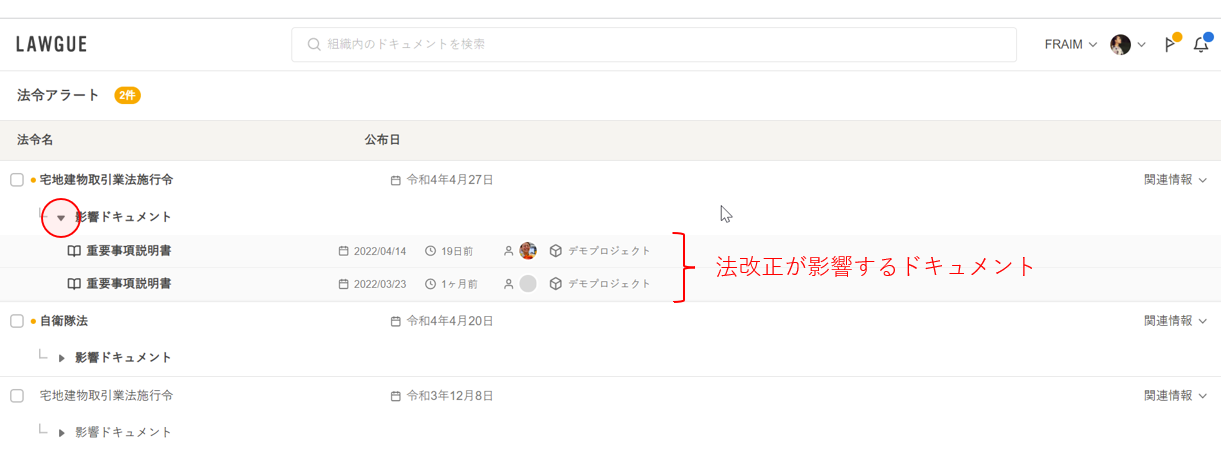This screenshot has width=1221, height=453.
Task: Open the FRAIM organization dropdown
Action: point(1071,45)
